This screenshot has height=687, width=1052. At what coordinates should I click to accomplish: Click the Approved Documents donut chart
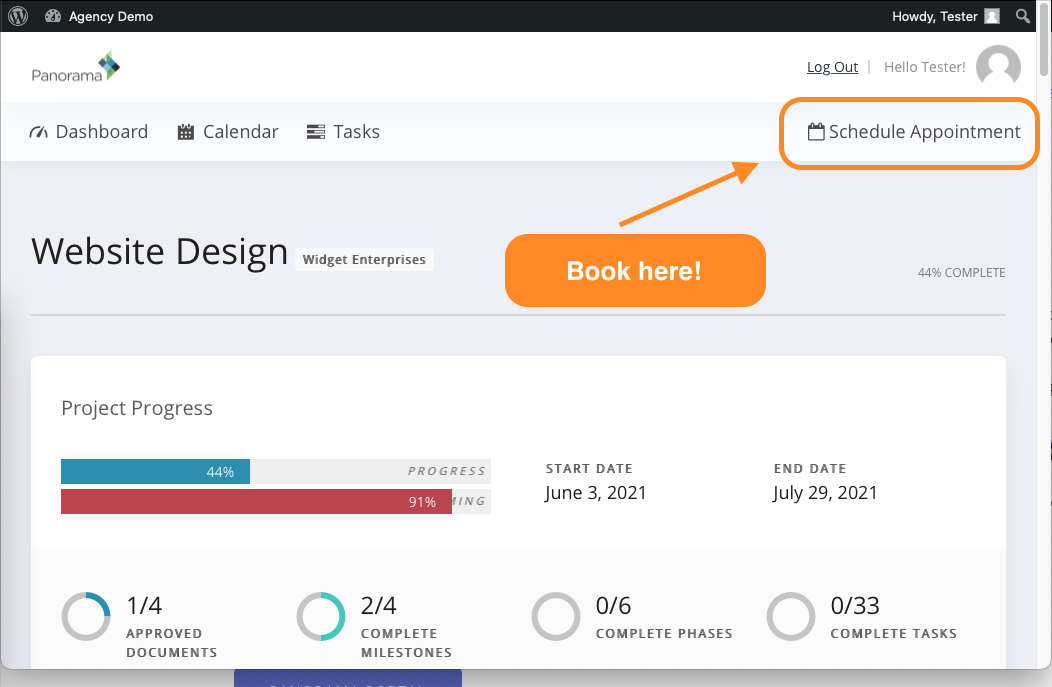(x=86, y=616)
